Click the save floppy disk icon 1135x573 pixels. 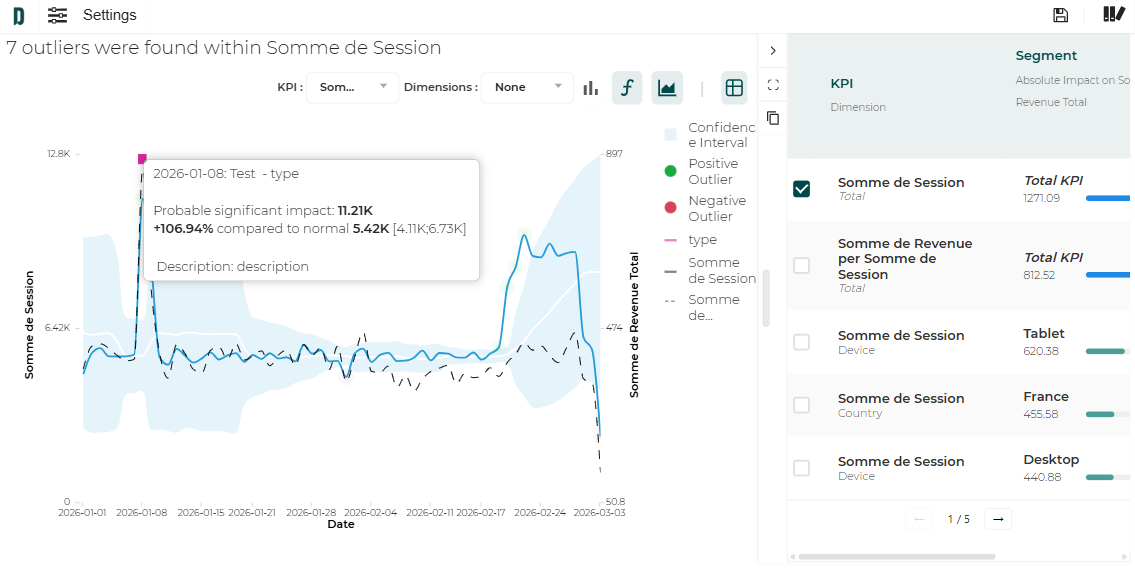click(x=1060, y=15)
